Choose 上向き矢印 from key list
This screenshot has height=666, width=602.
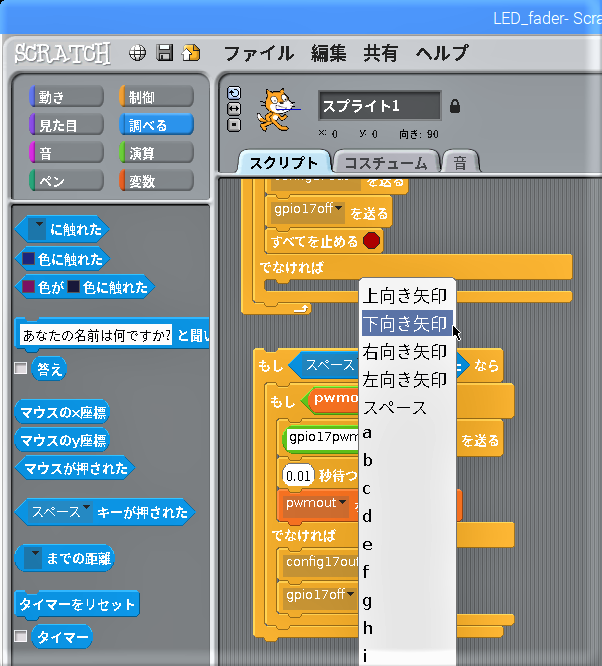tap(407, 296)
